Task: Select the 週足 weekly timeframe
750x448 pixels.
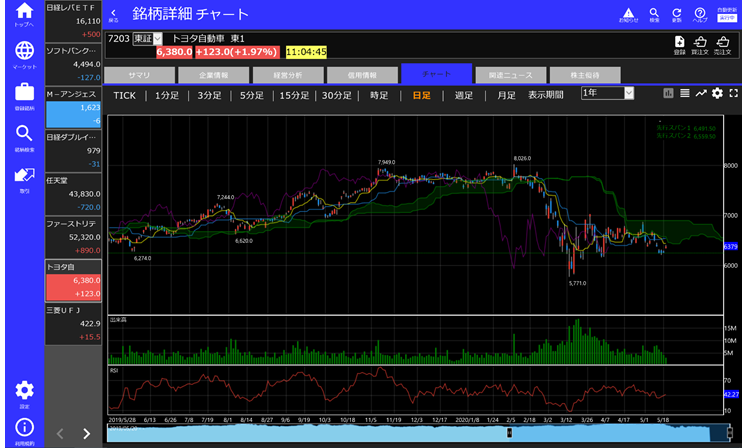Action: click(x=463, y=95)
